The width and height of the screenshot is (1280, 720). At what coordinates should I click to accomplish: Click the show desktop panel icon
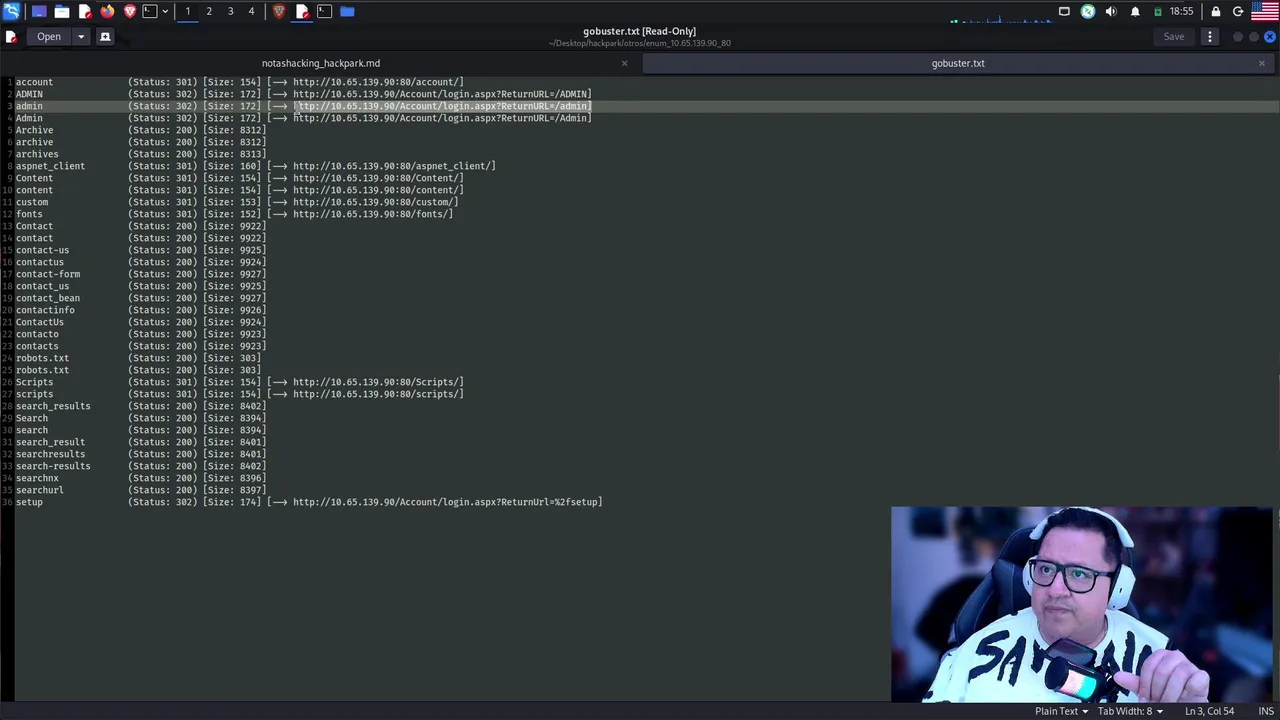(x=39, y=11)
